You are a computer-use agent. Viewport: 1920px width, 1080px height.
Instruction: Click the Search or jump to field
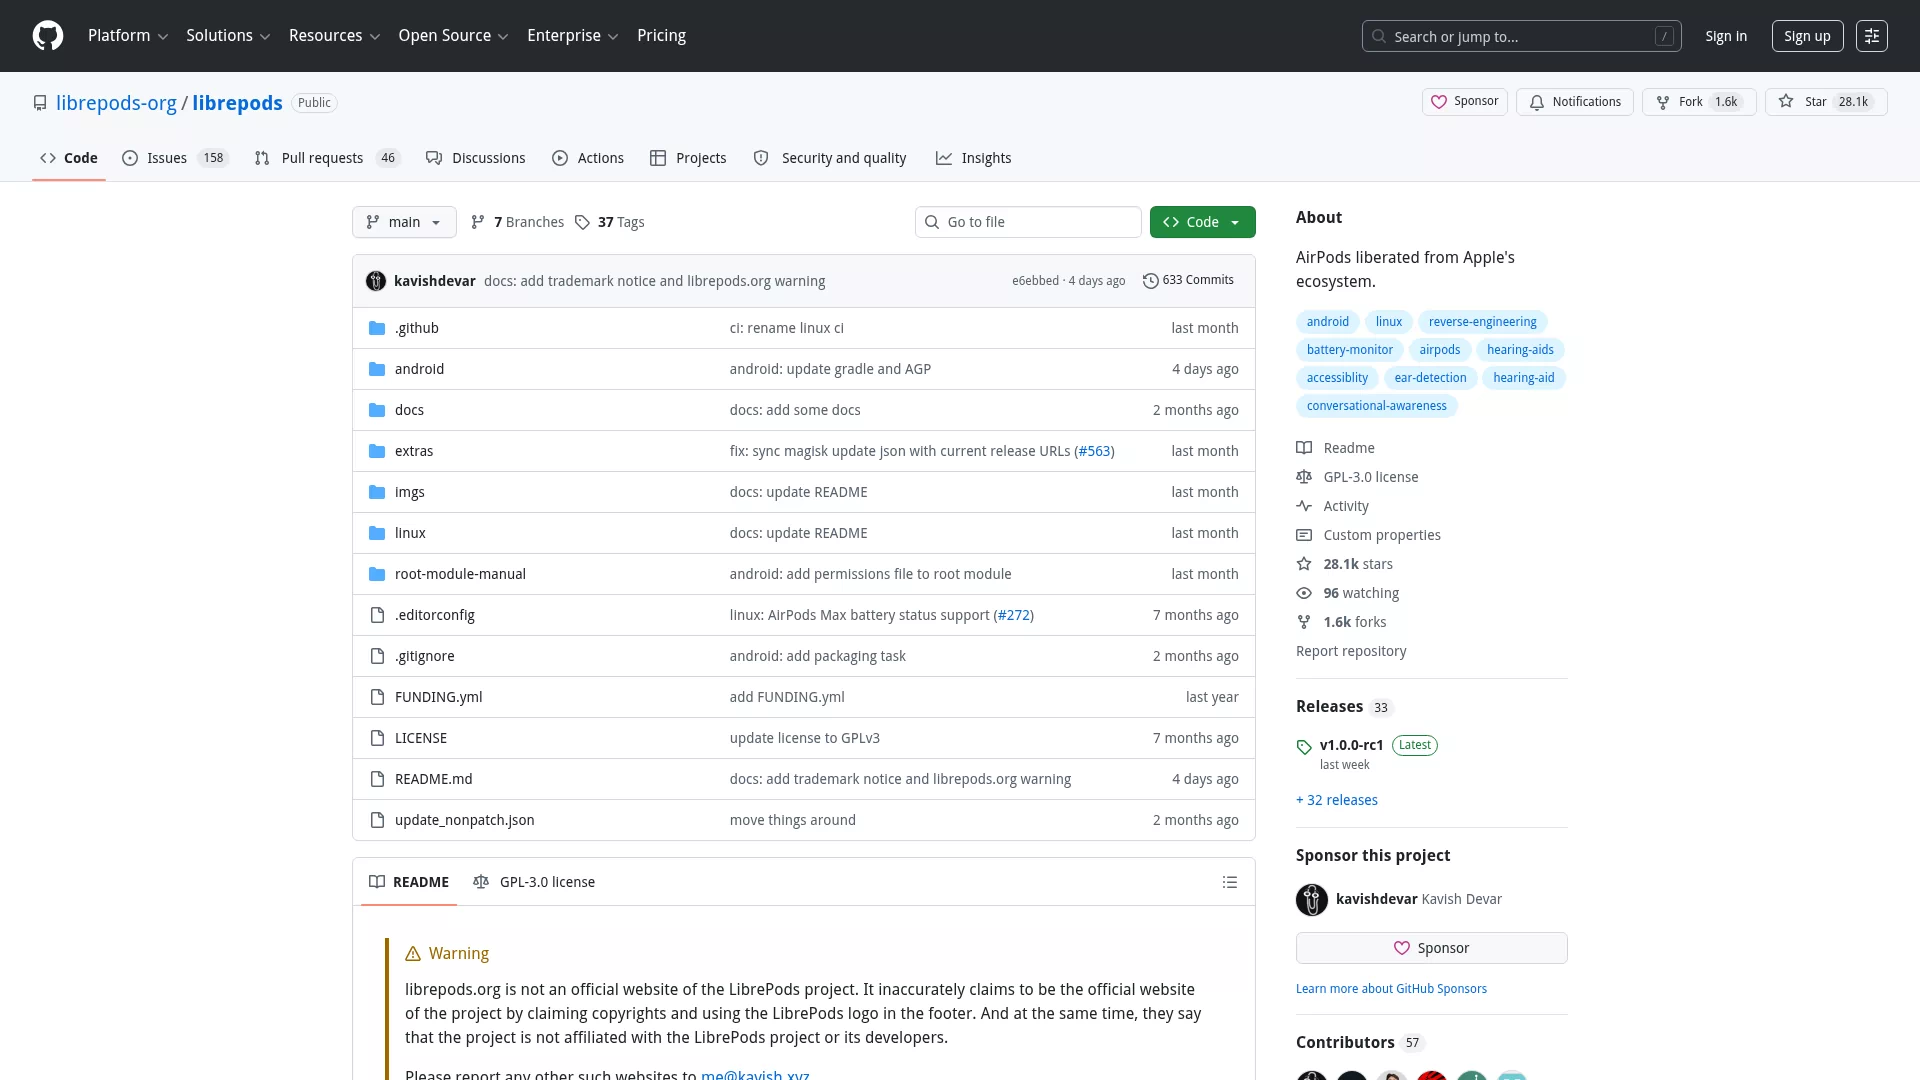[x=1522, y=36]
